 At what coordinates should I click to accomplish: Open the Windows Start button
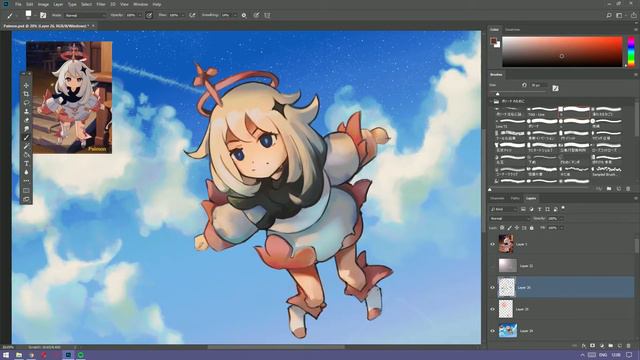6,355
